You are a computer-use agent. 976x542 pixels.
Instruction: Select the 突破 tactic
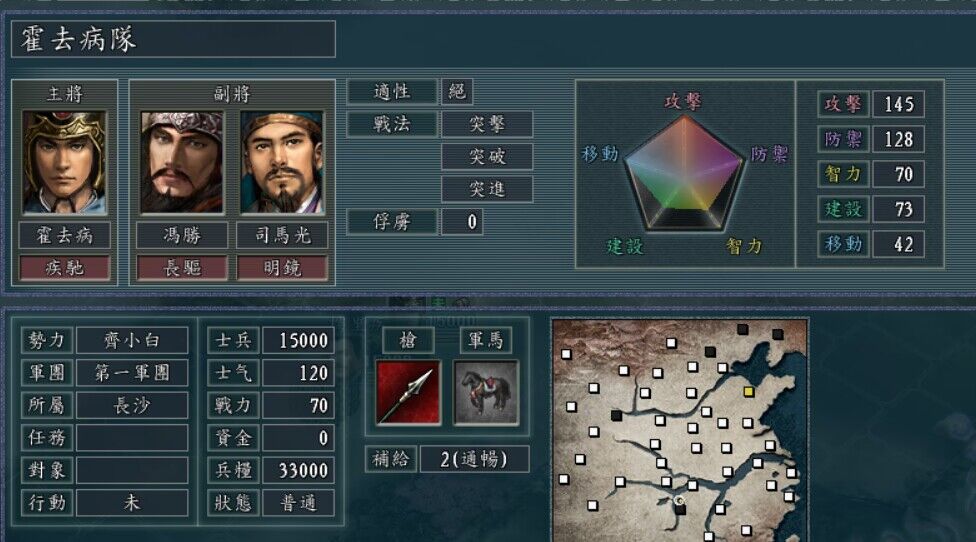[487, 157]
